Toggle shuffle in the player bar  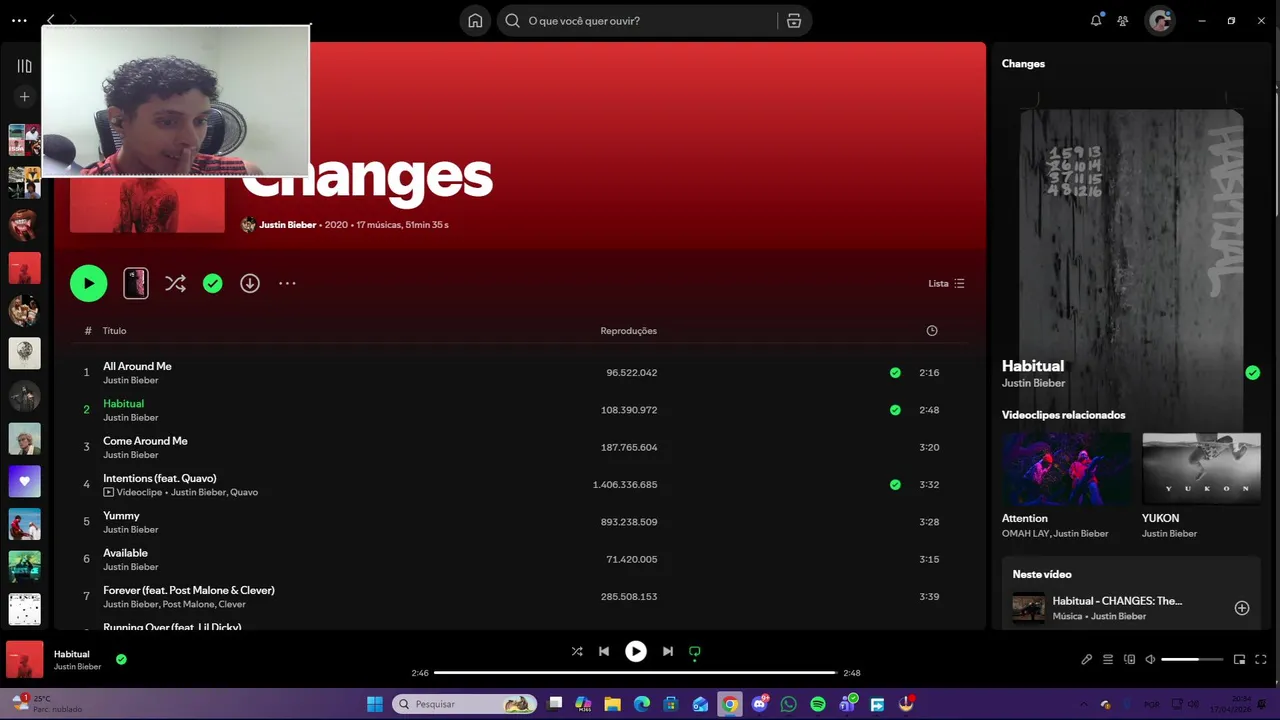click(577, 651)
